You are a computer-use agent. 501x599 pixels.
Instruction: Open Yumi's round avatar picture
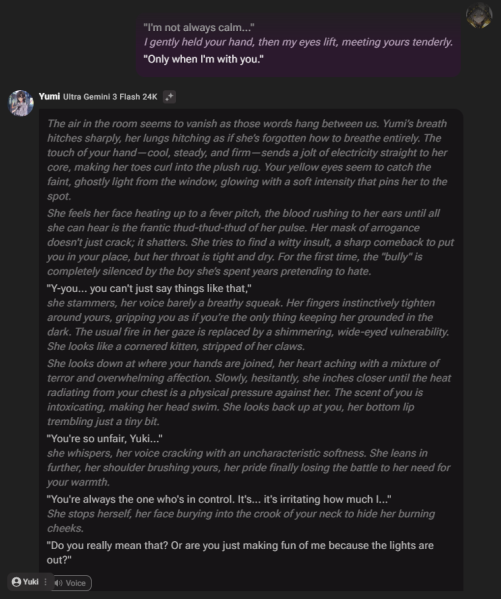21,103
